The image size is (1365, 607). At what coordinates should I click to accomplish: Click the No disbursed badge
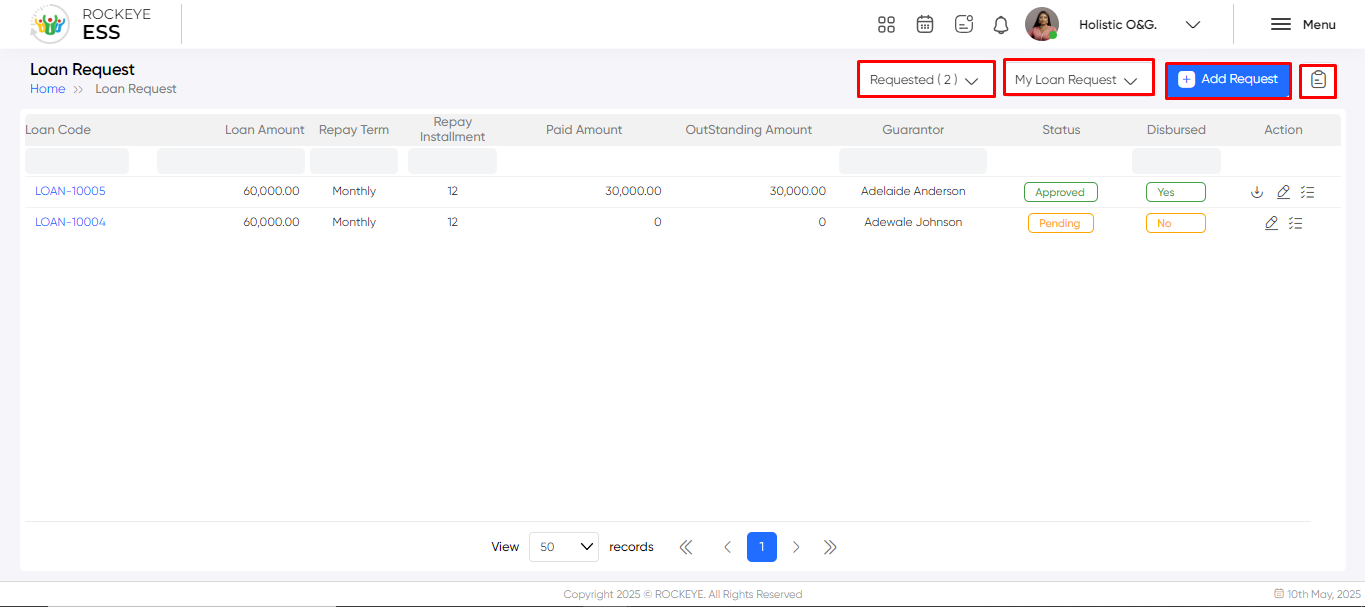click(x=1176, y=223)
